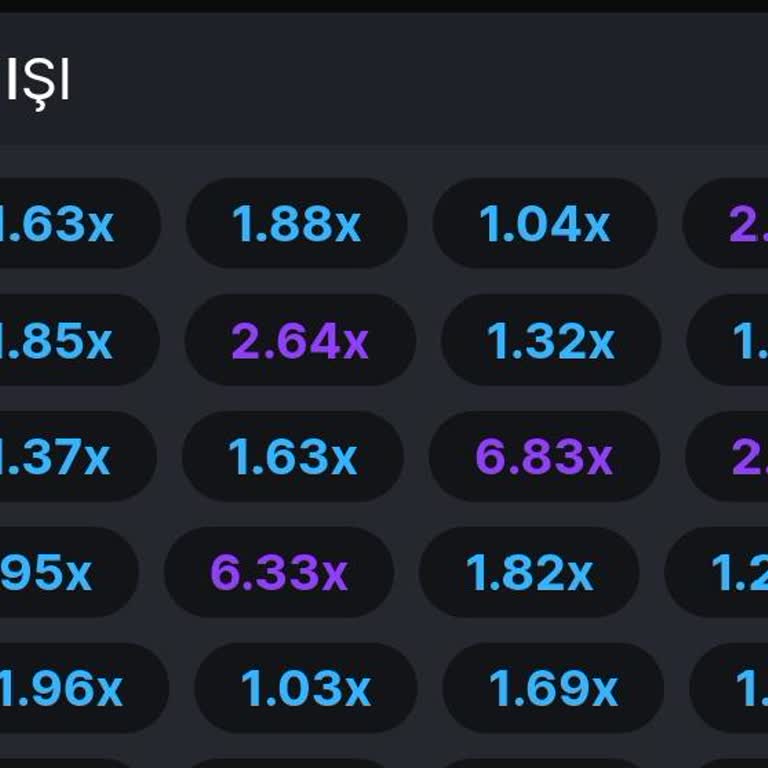Select the 1.04x multiplier result
Viewport: 768px width, 768px height.
pyautogui.click(x=544, y=224)
